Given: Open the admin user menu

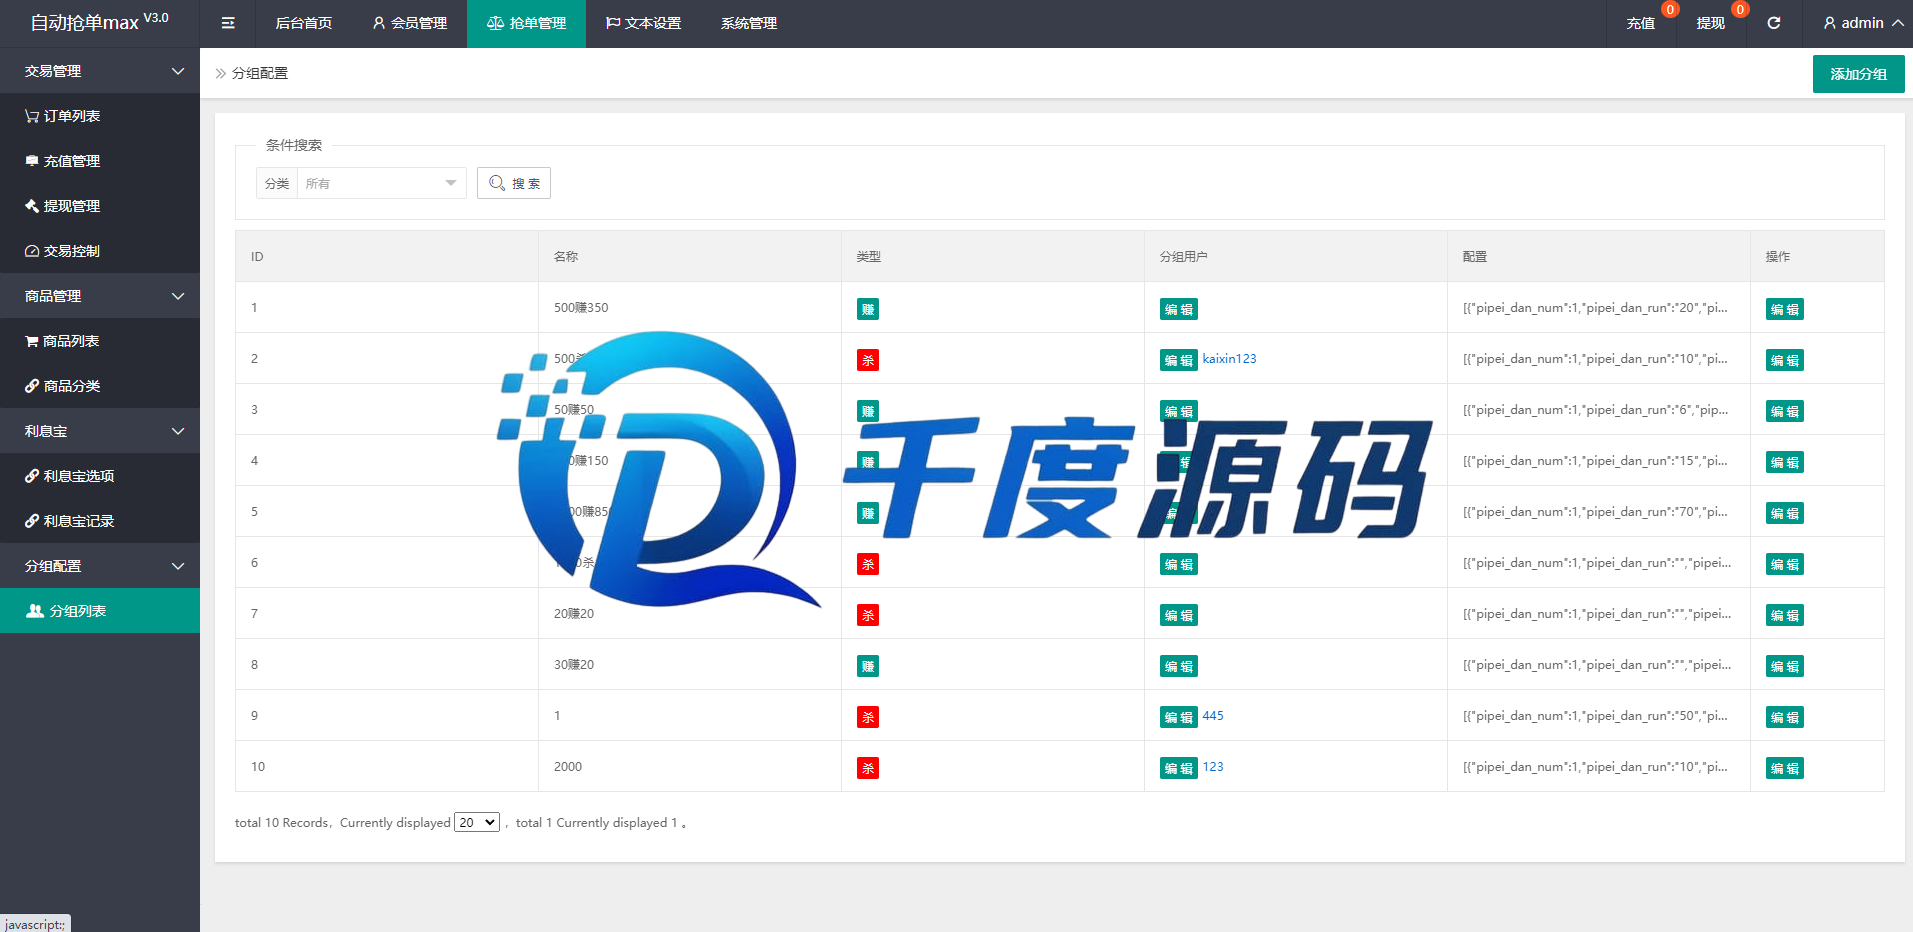Looking at the screenshot, I should (1863, 23).
